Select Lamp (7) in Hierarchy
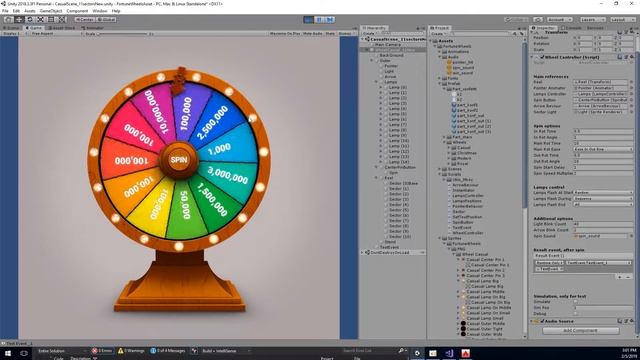Screen dimensions: 640x360 (x=397, y=124)
